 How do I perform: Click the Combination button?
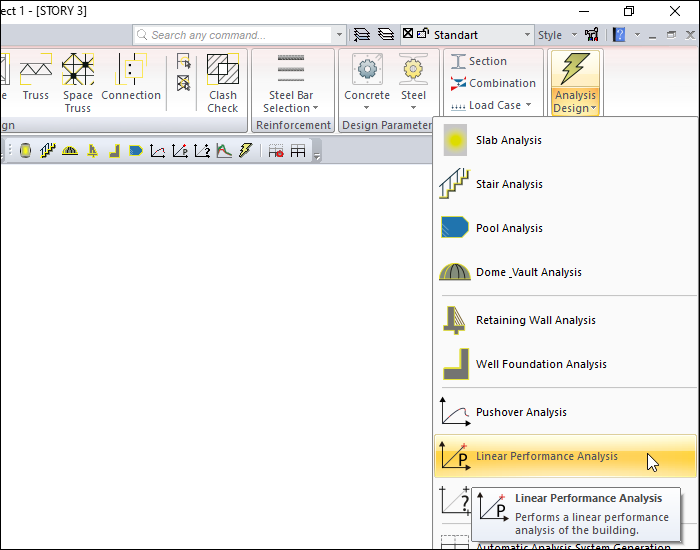coord(493,83)
